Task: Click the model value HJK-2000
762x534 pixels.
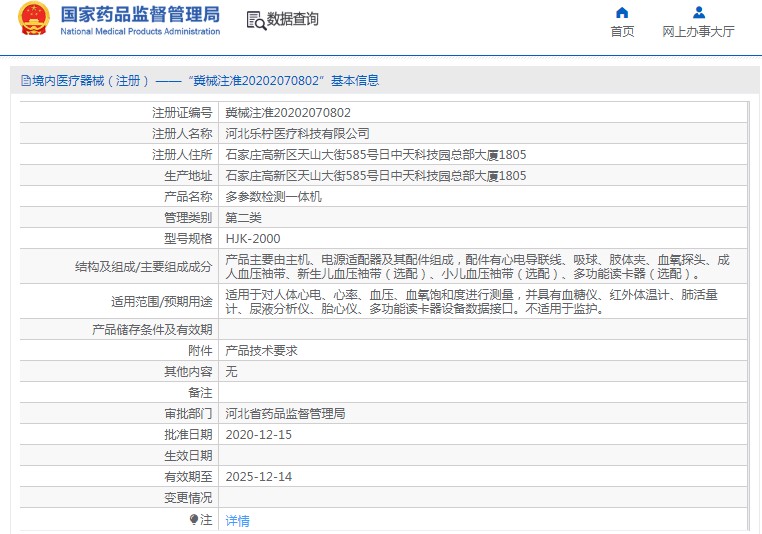Action: 252,238
